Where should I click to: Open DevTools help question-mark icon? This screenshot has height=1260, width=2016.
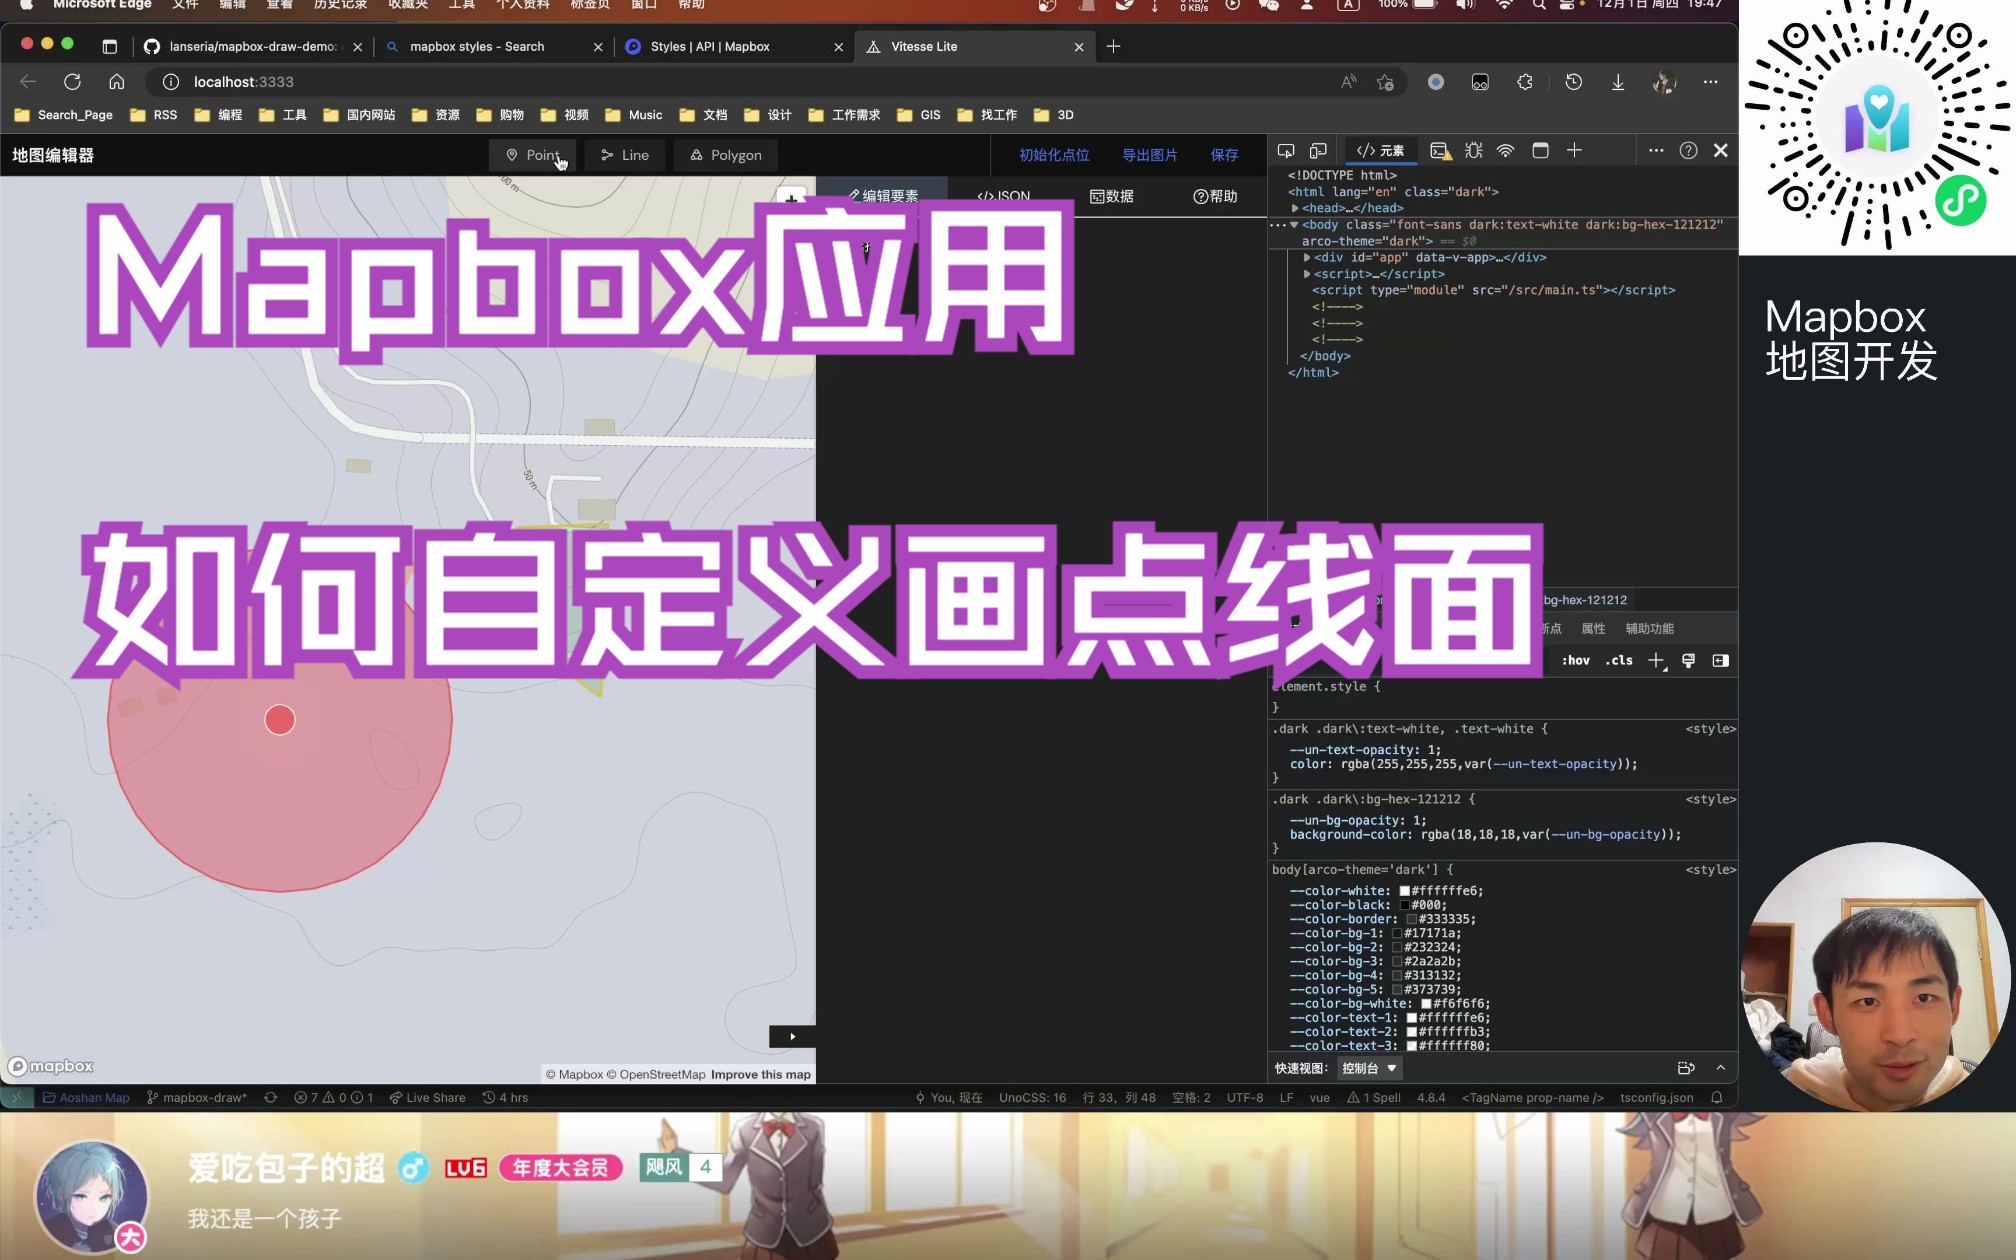coord(1688,150)
